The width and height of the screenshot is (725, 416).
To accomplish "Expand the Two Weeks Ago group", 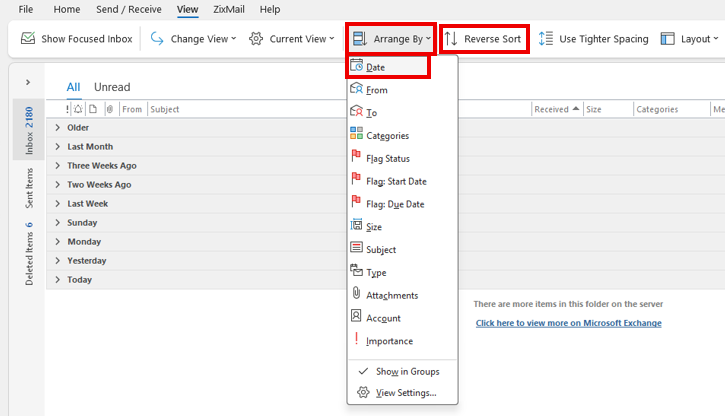I will pyautogui.click(x=57, y=184).
